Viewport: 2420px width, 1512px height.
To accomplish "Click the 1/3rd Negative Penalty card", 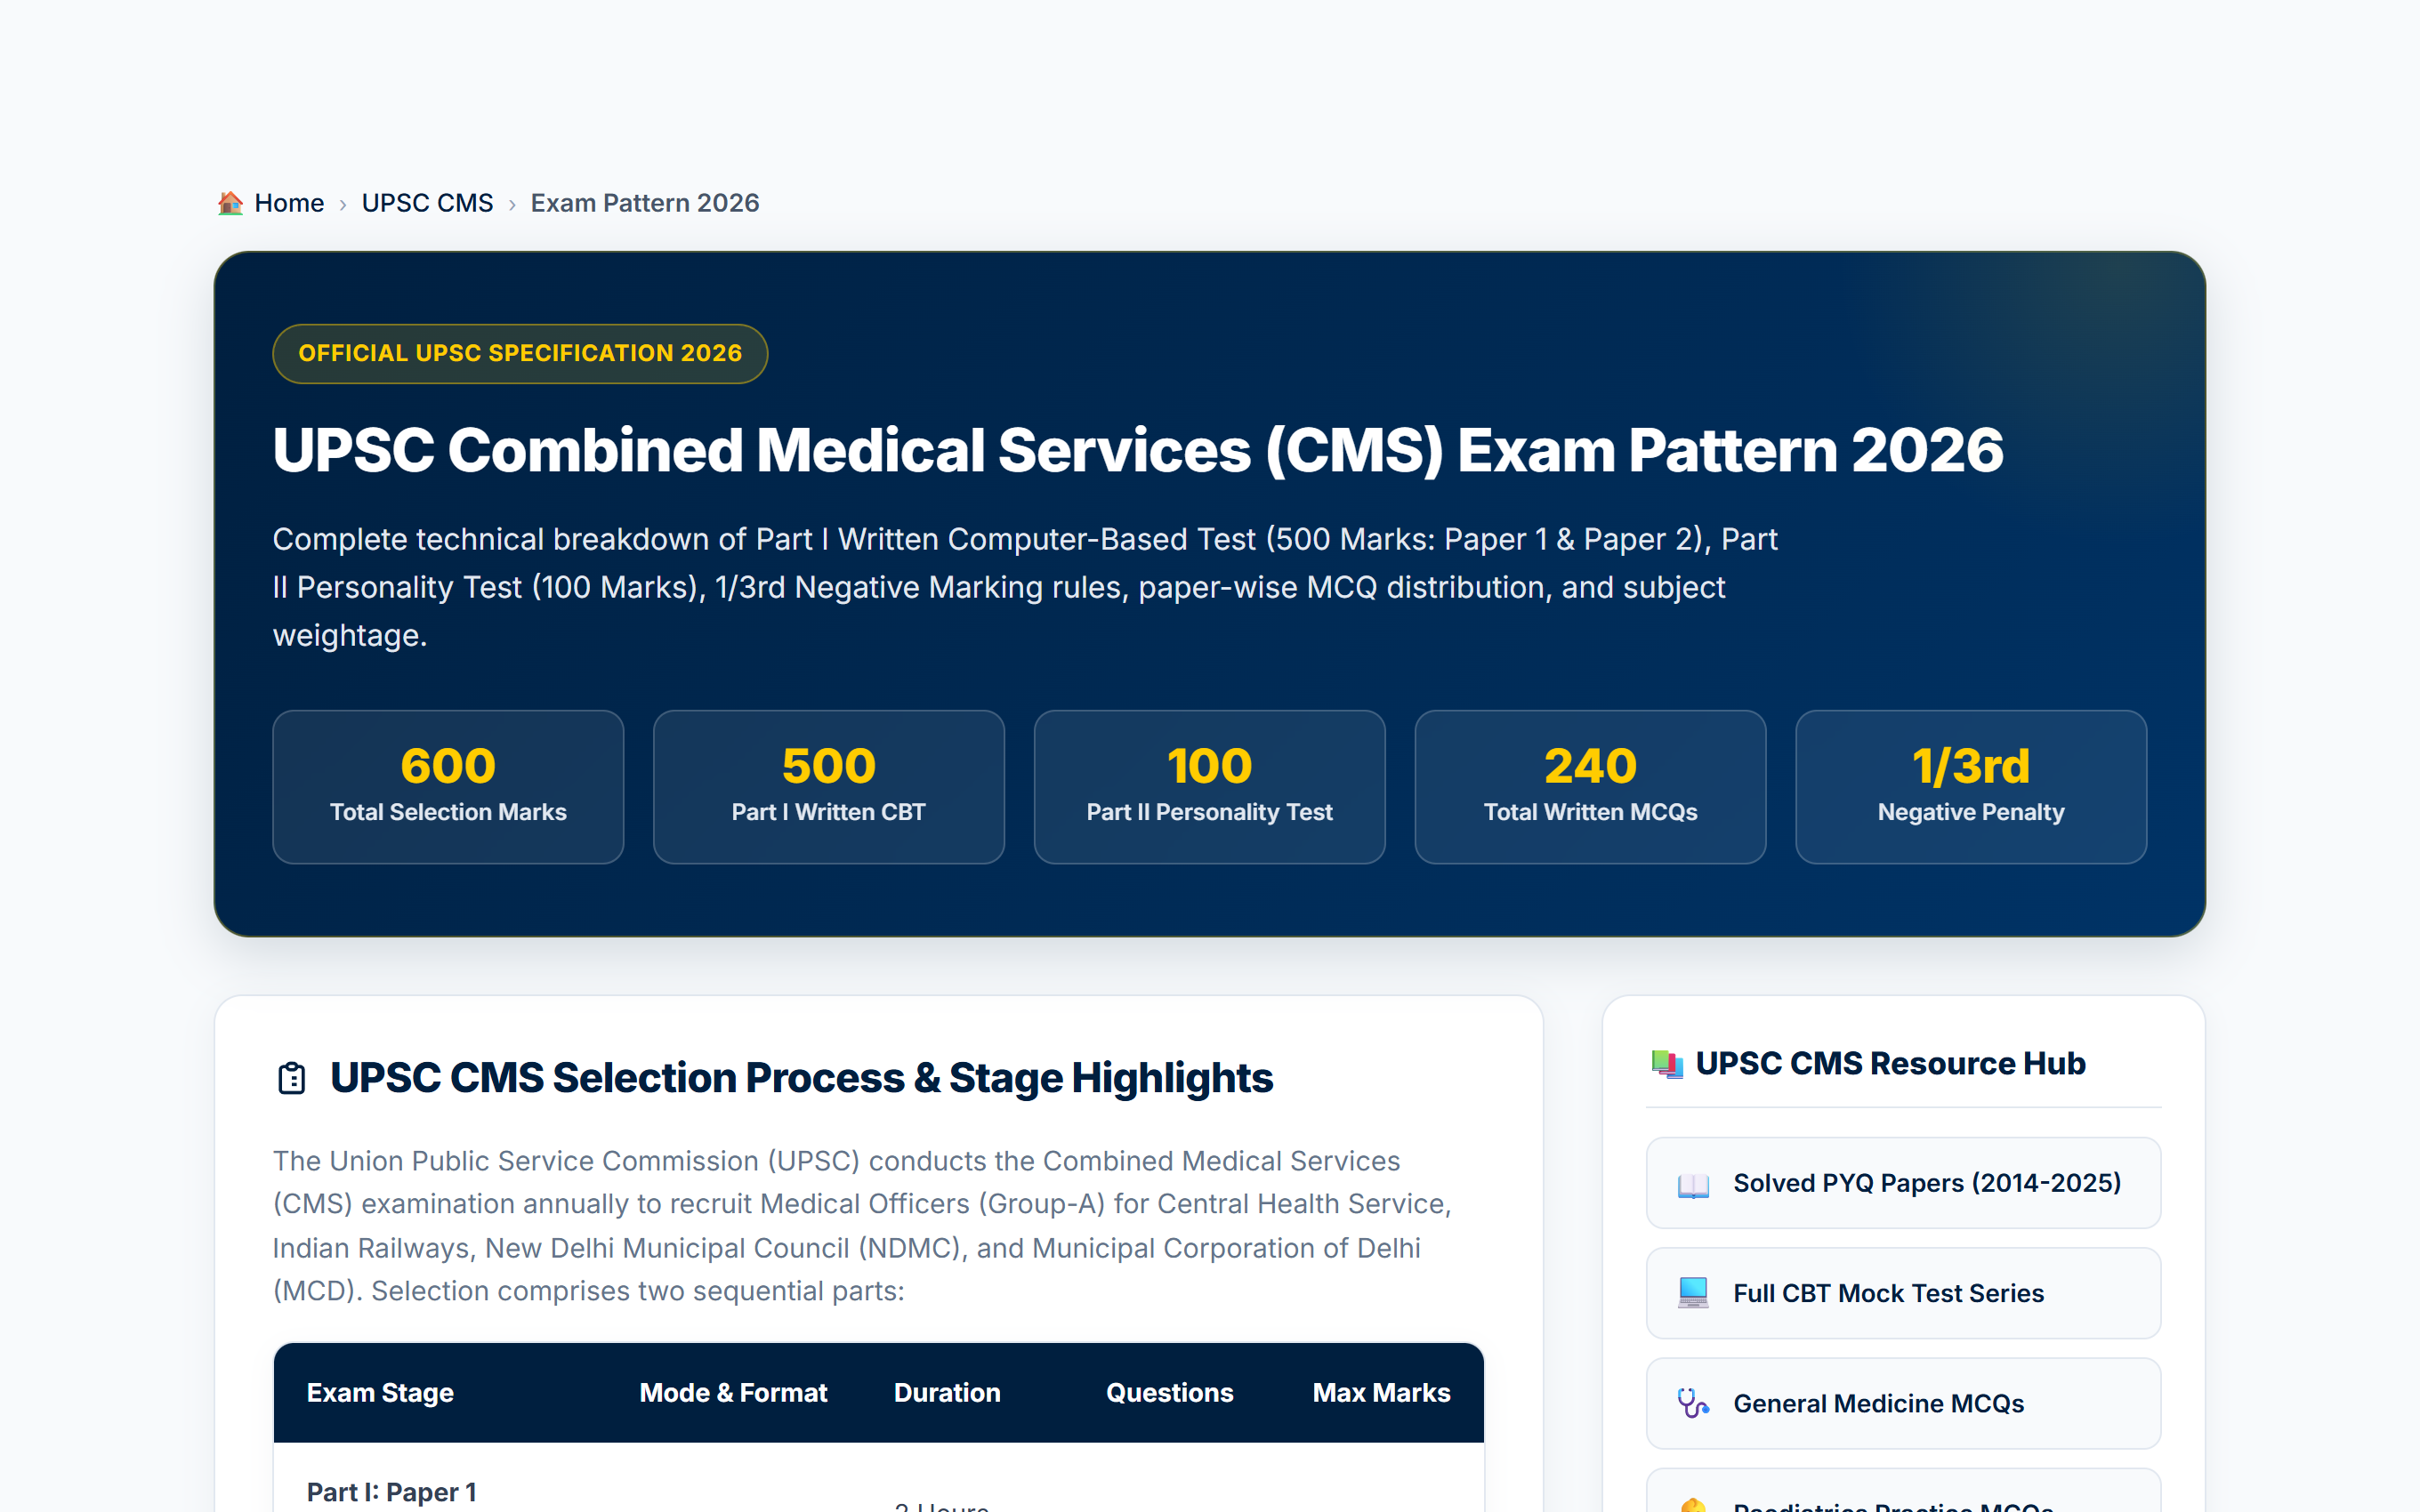I will pos(1971,787).
